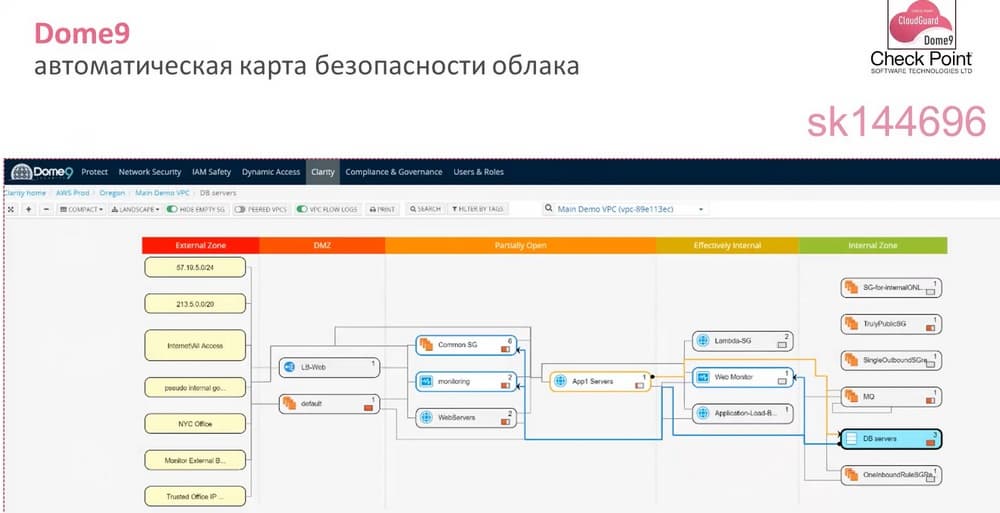The height and width of the screenshot is (513, 1000).
Task: Click the instance badge on Lambda-SG
Action: pos(782,345)
